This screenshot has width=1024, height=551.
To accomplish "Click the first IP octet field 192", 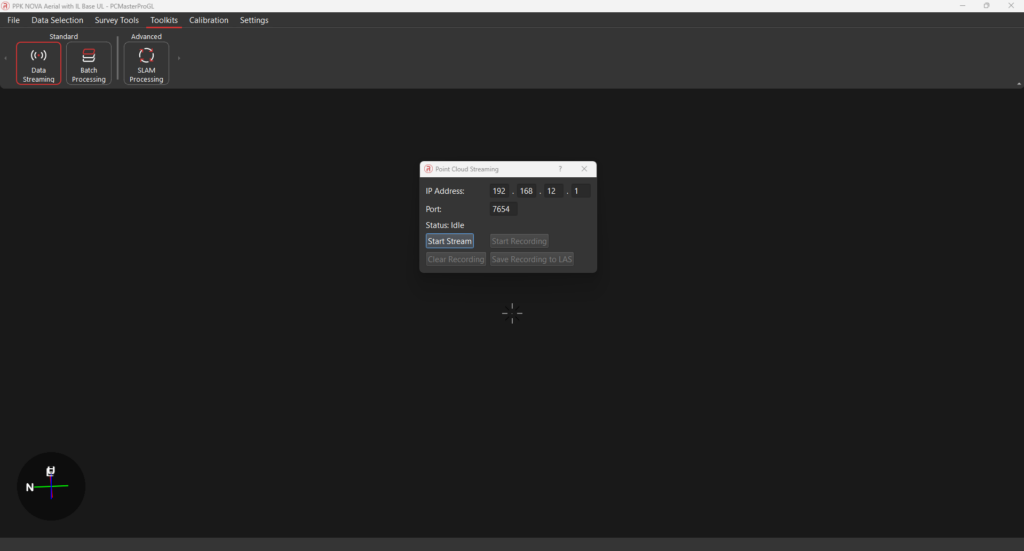I will [x=500, y=191].
